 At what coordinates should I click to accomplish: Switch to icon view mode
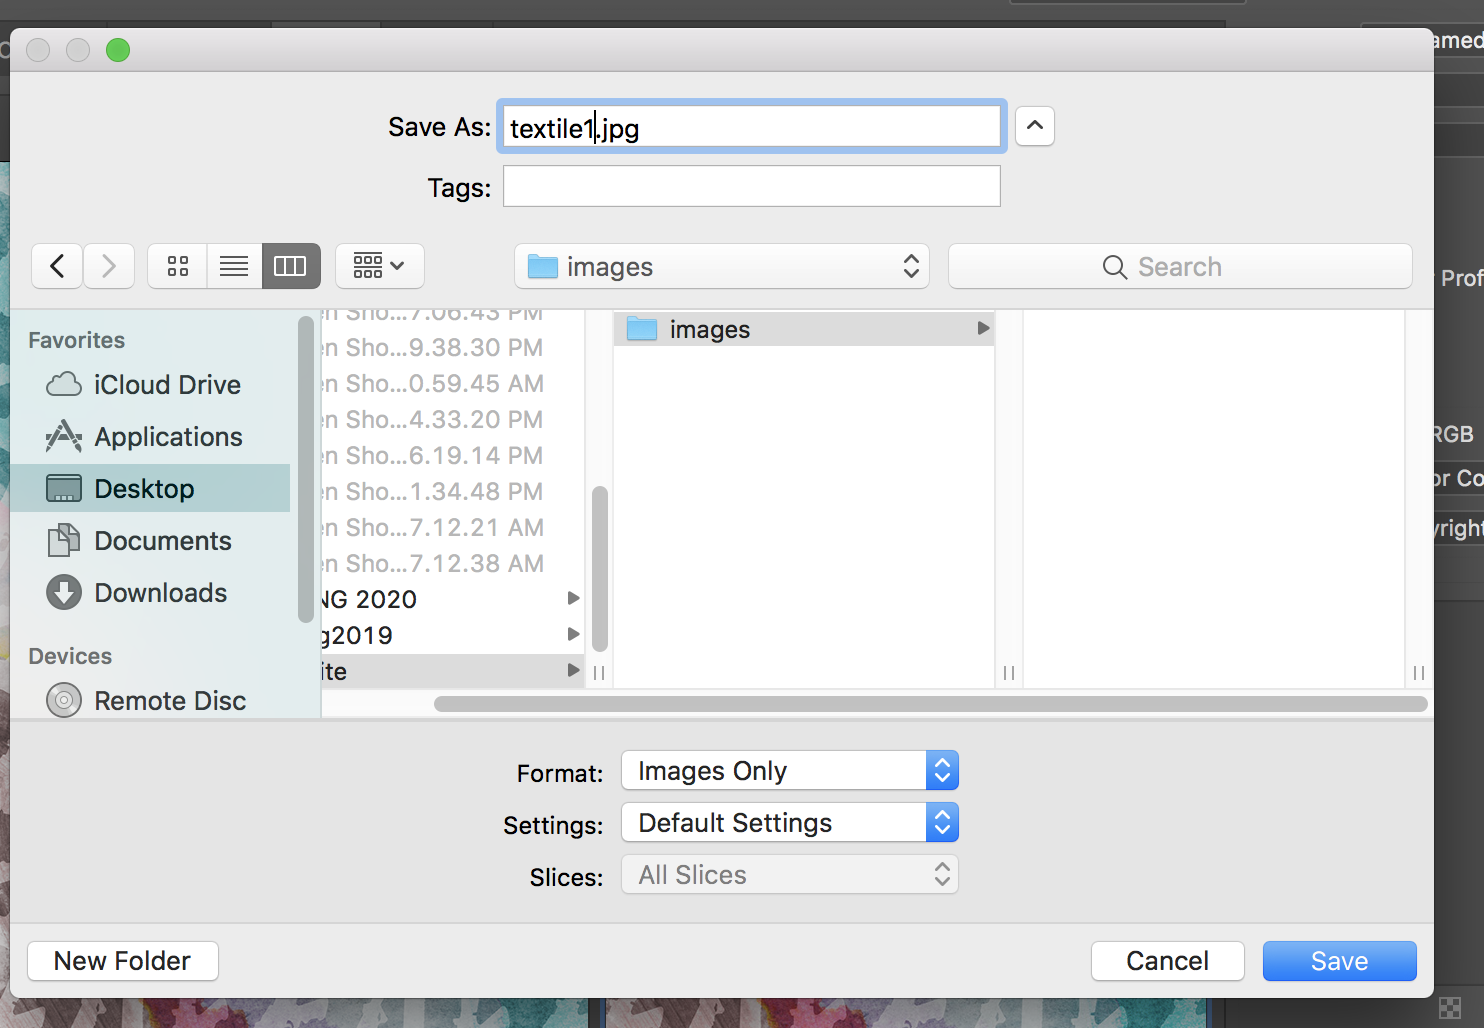coord(178,266)
